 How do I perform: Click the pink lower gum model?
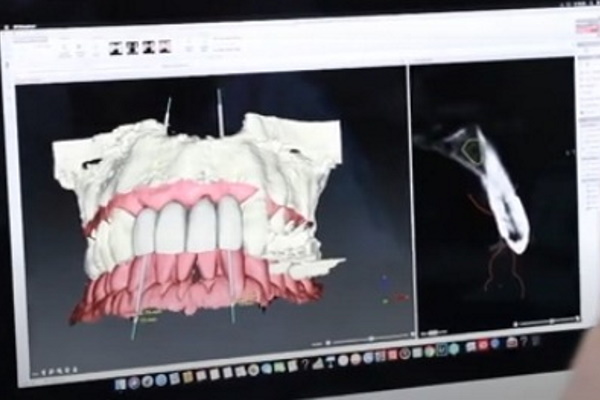[x=200, y=285]
